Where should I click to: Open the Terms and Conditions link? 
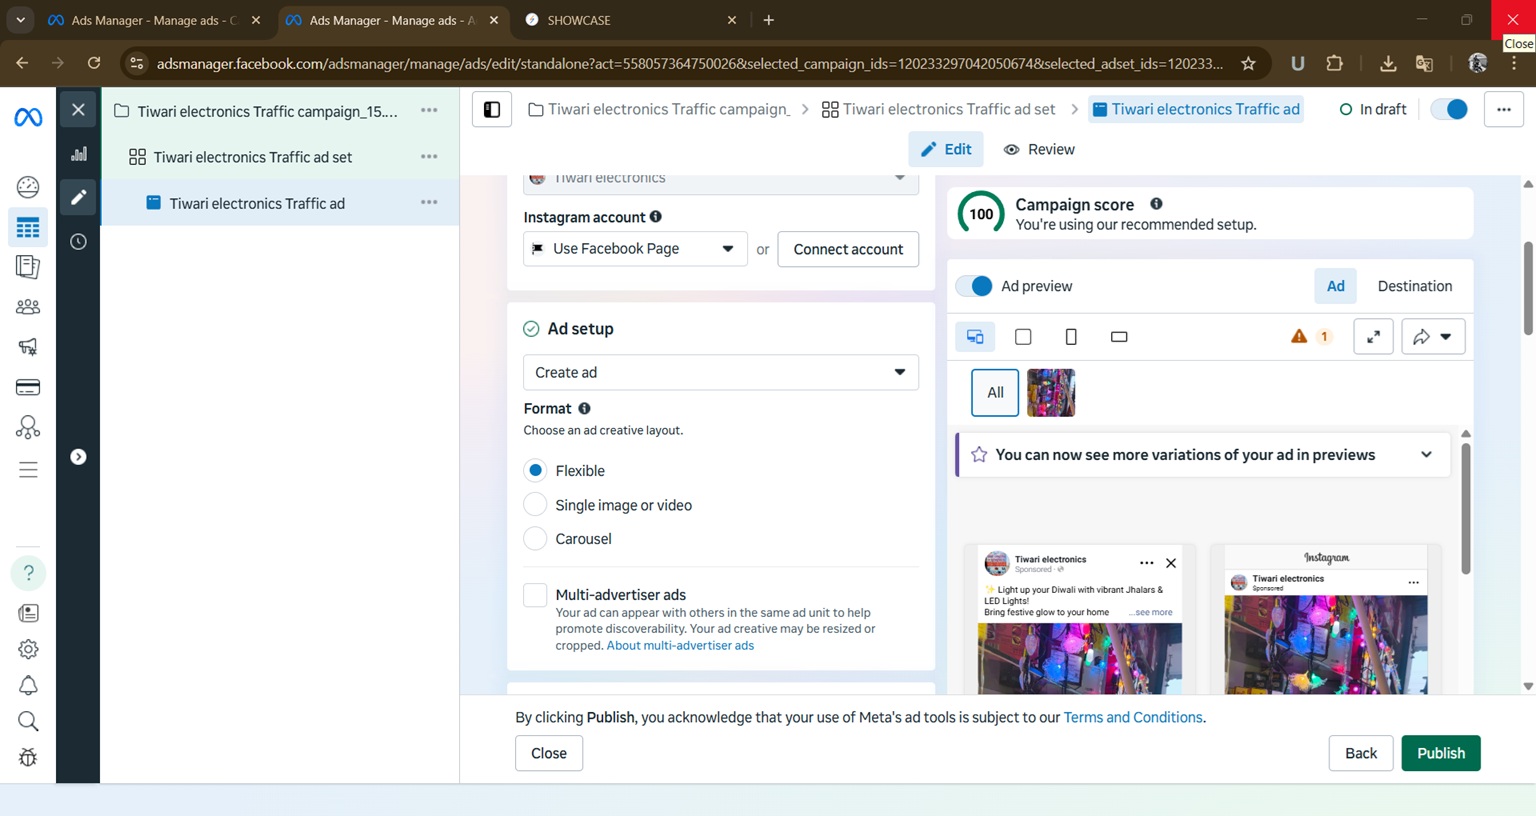1132,717
